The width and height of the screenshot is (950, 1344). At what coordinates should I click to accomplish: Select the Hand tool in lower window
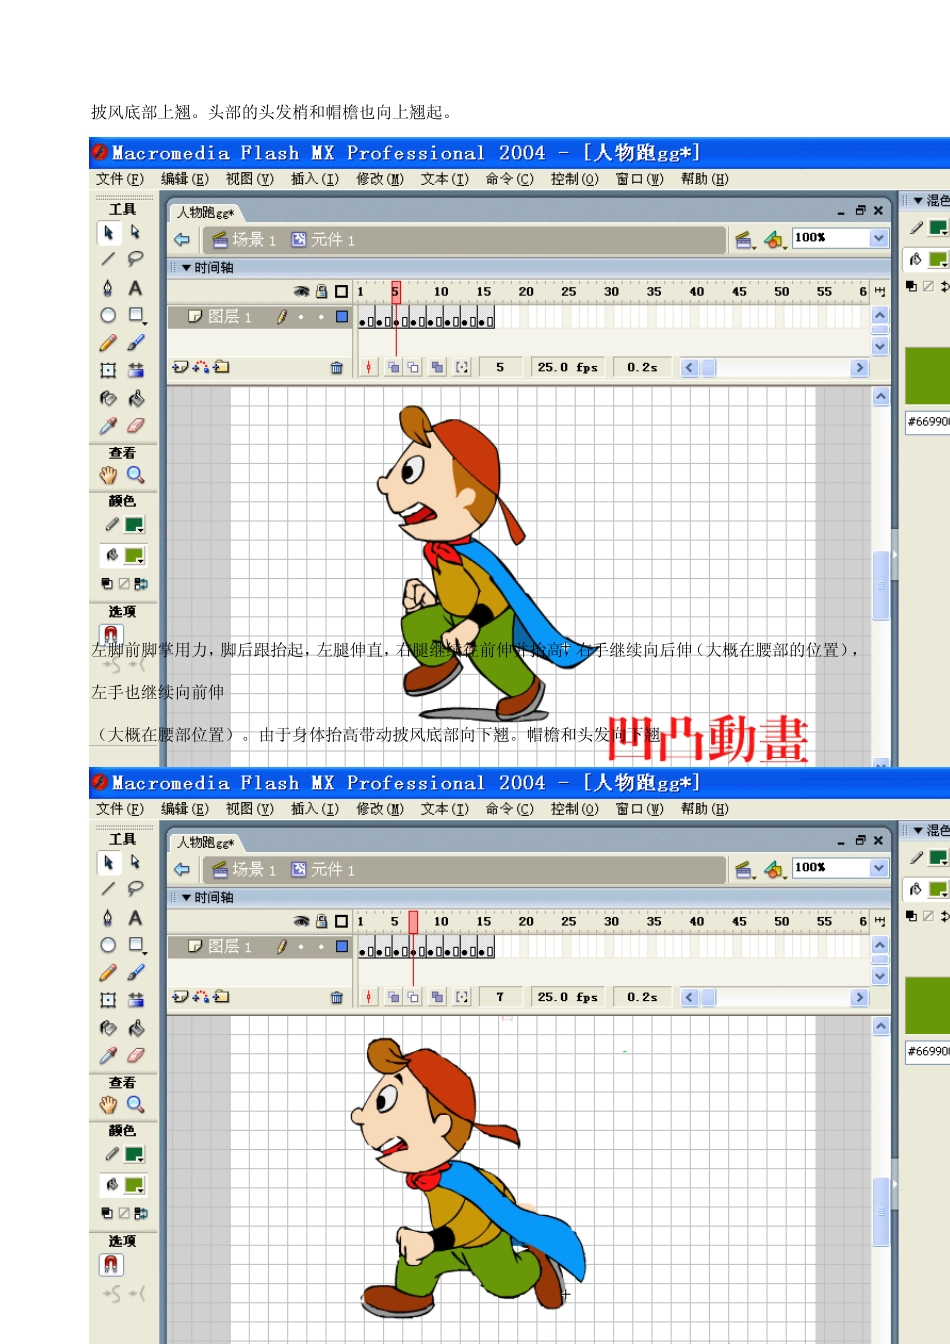[x=108, y=1105]
